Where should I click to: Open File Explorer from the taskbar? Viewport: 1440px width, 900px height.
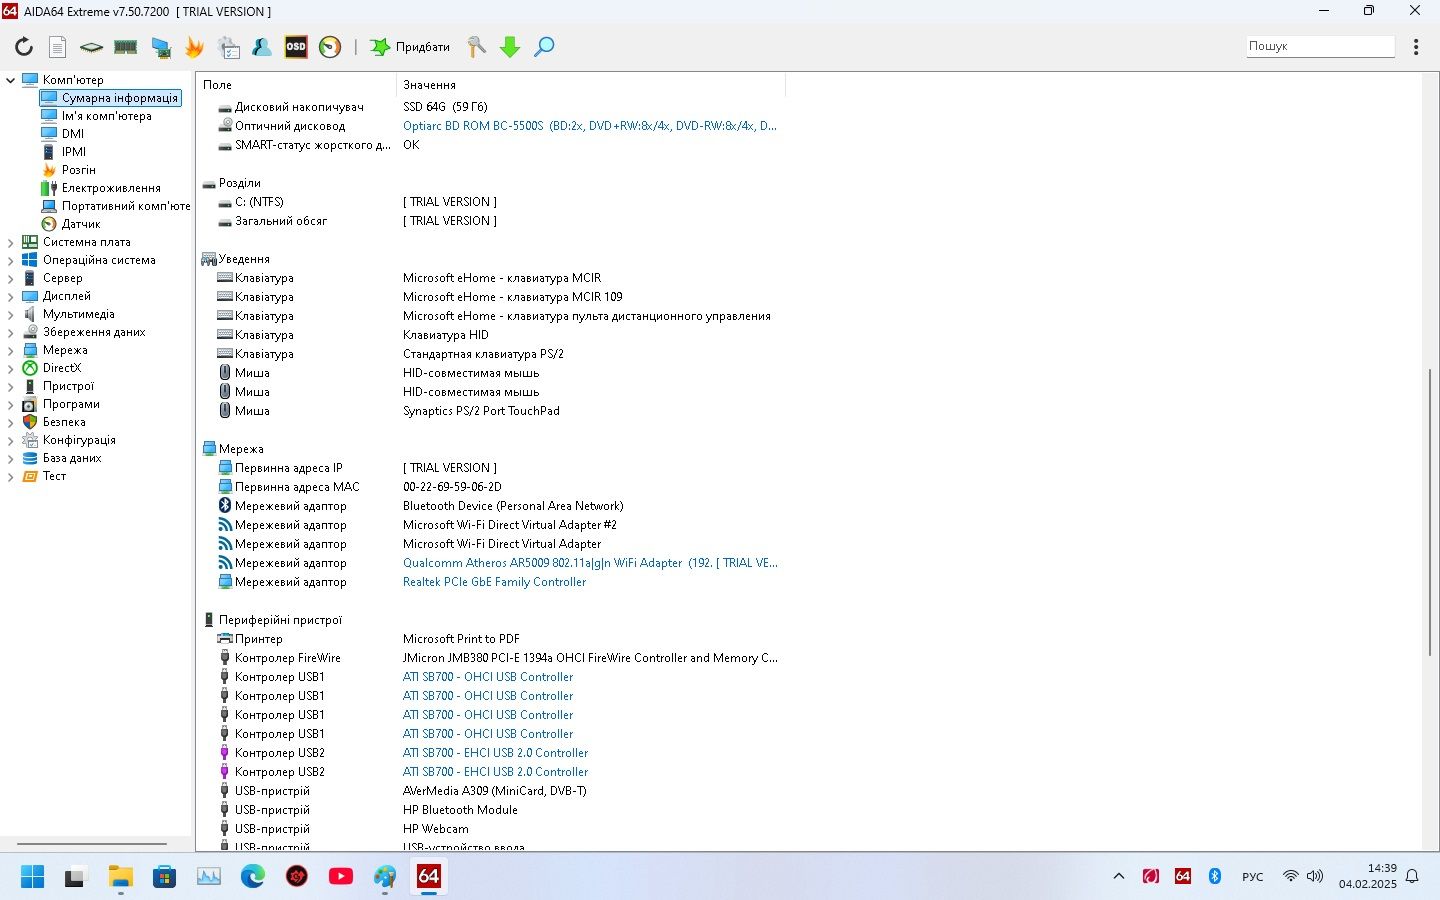coord(121,877)
